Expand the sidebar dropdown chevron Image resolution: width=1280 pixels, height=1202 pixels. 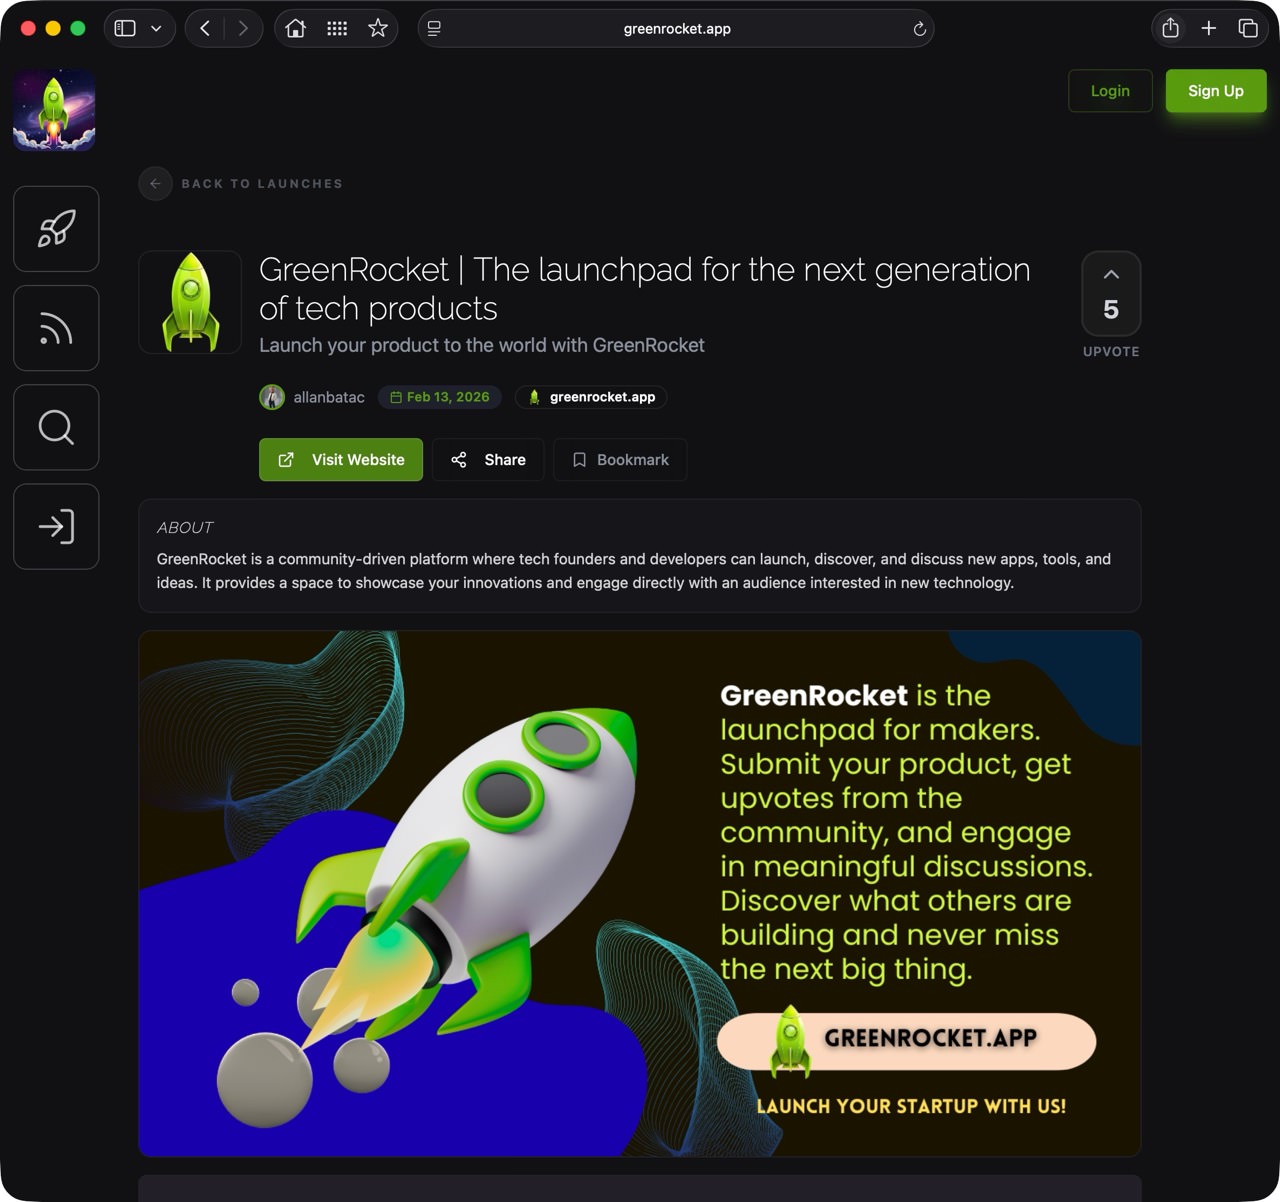point(156,29)
